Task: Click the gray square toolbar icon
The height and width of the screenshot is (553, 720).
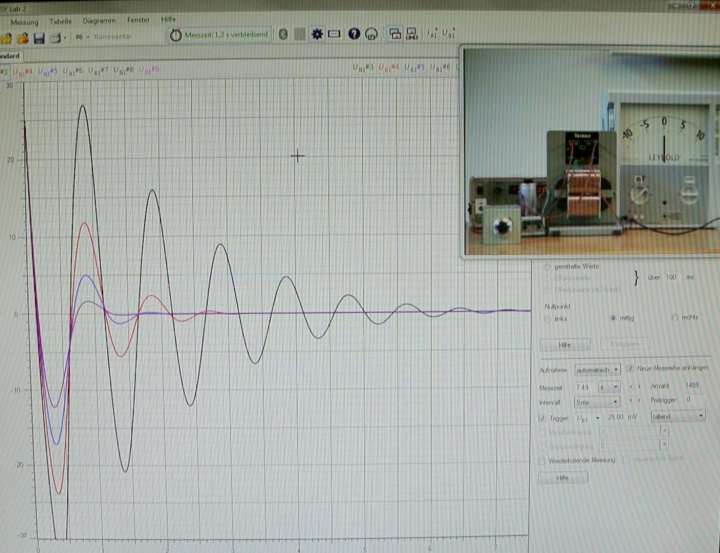Action: coord(300,34)
